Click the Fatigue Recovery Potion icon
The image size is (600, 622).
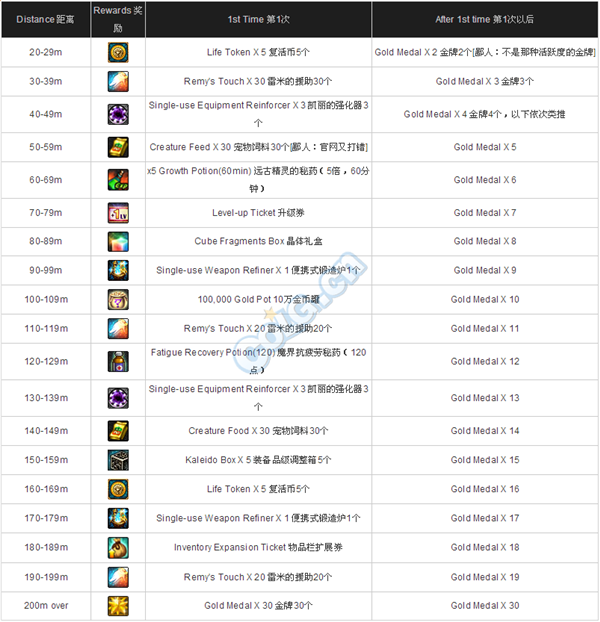click(118, 361)
